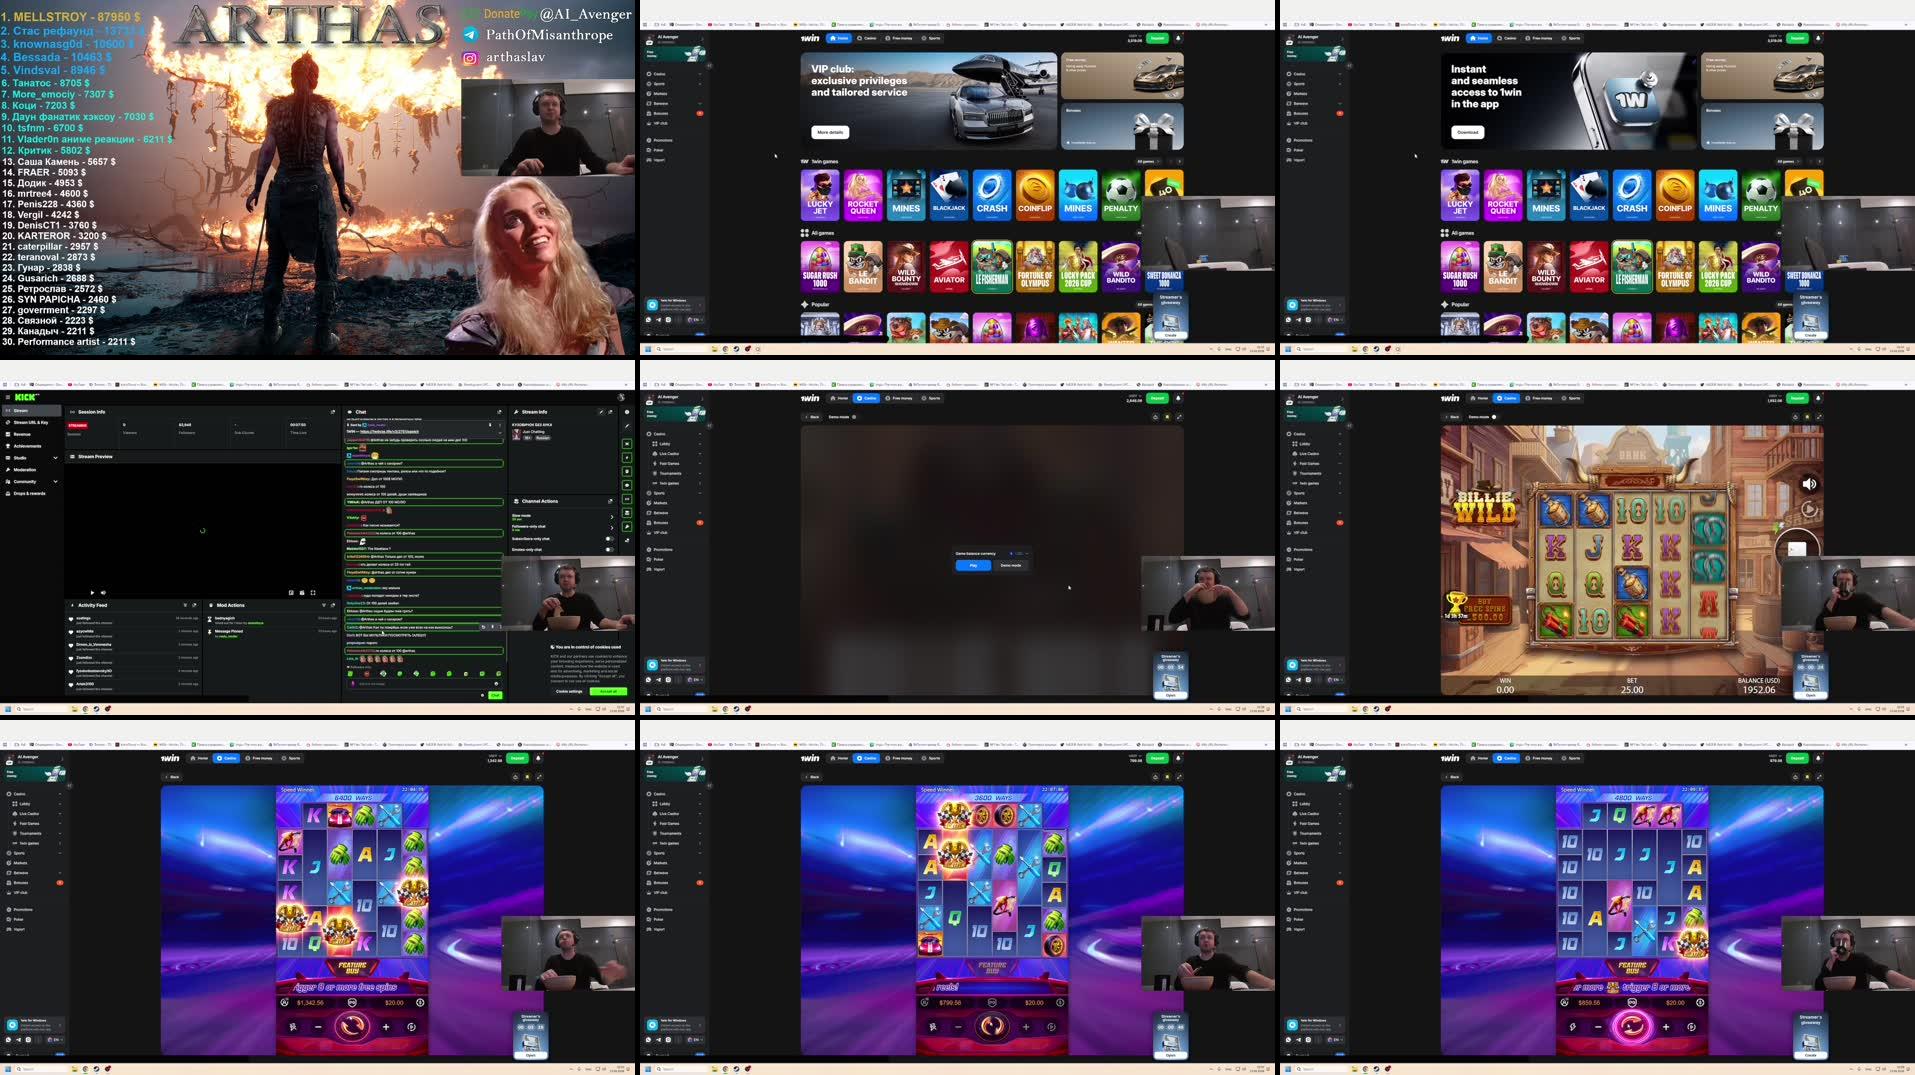The image size is (1915, 1075).
Task: Click Download on the 1win app banner
Action: pyautogui.click(x=1467, y=132)
